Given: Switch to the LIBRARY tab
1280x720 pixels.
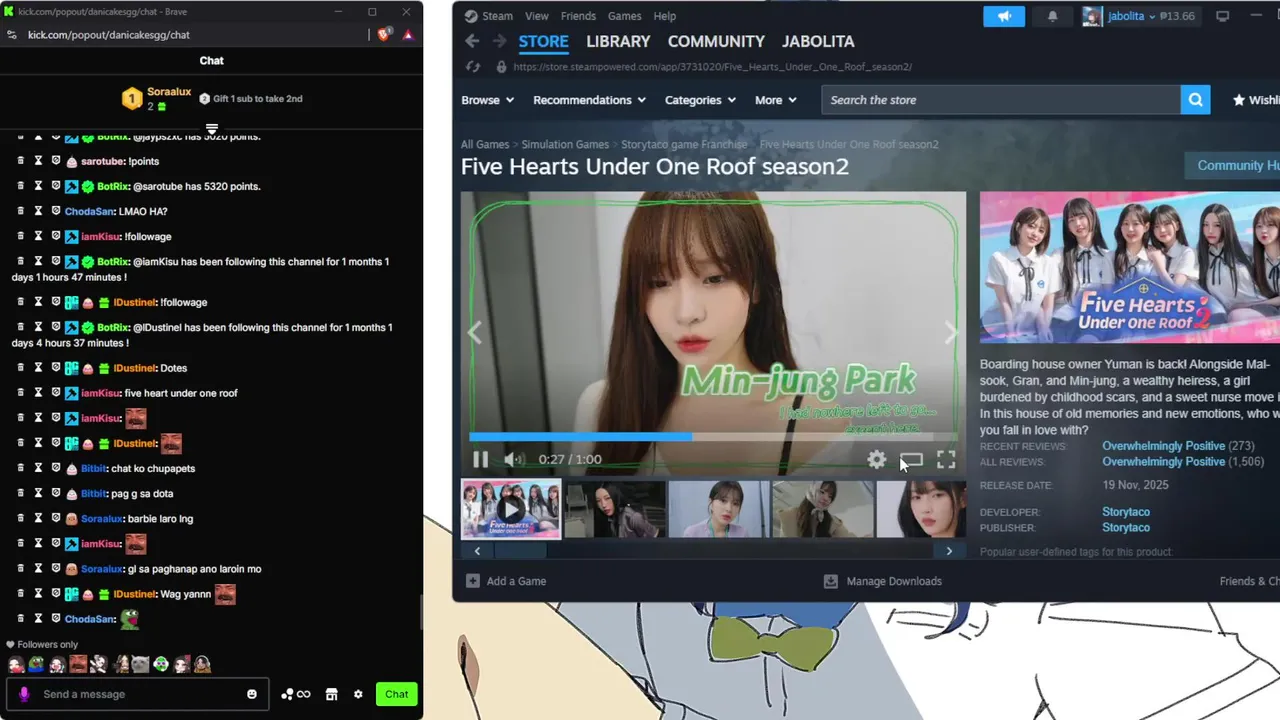Looking at the screenshot, I should pyautogui.click(x=618, y=41).
